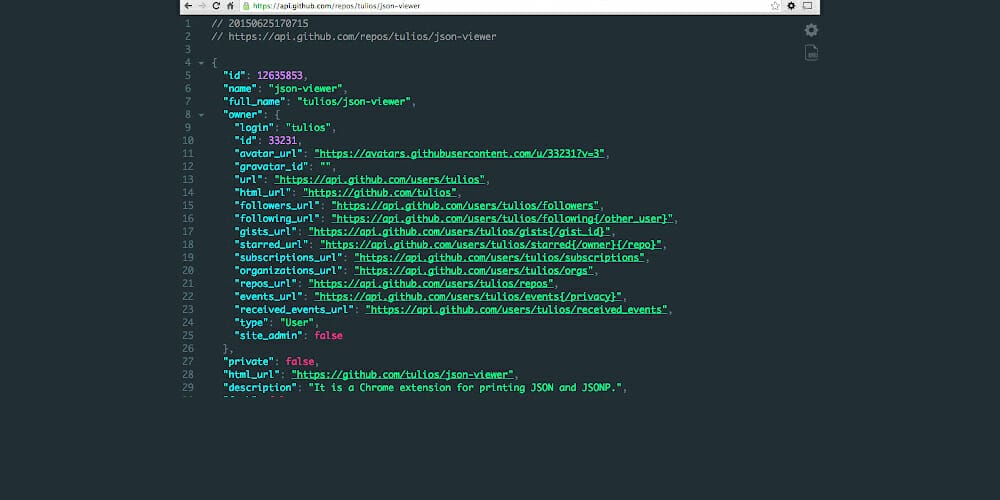Click the owner id value 33231
The width and height of the screenshot is (1000, 500).
tap(283, 140)
